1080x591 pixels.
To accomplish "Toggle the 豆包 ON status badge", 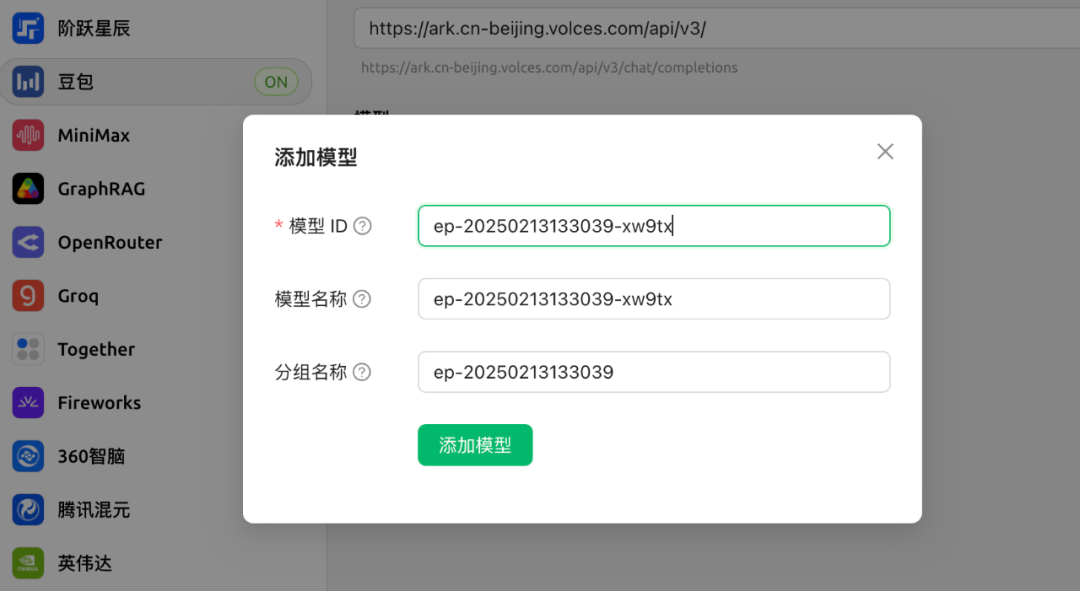I will (x=276, y=82).
